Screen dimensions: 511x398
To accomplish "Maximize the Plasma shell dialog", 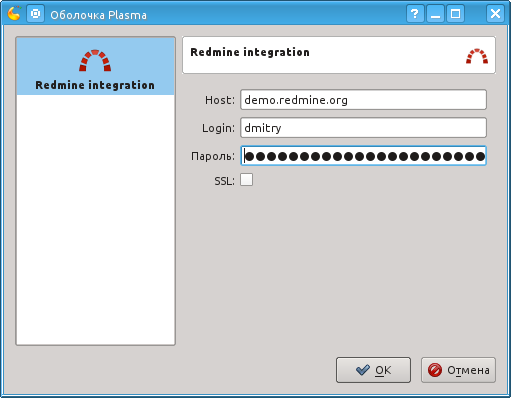I will click(456, 14).
